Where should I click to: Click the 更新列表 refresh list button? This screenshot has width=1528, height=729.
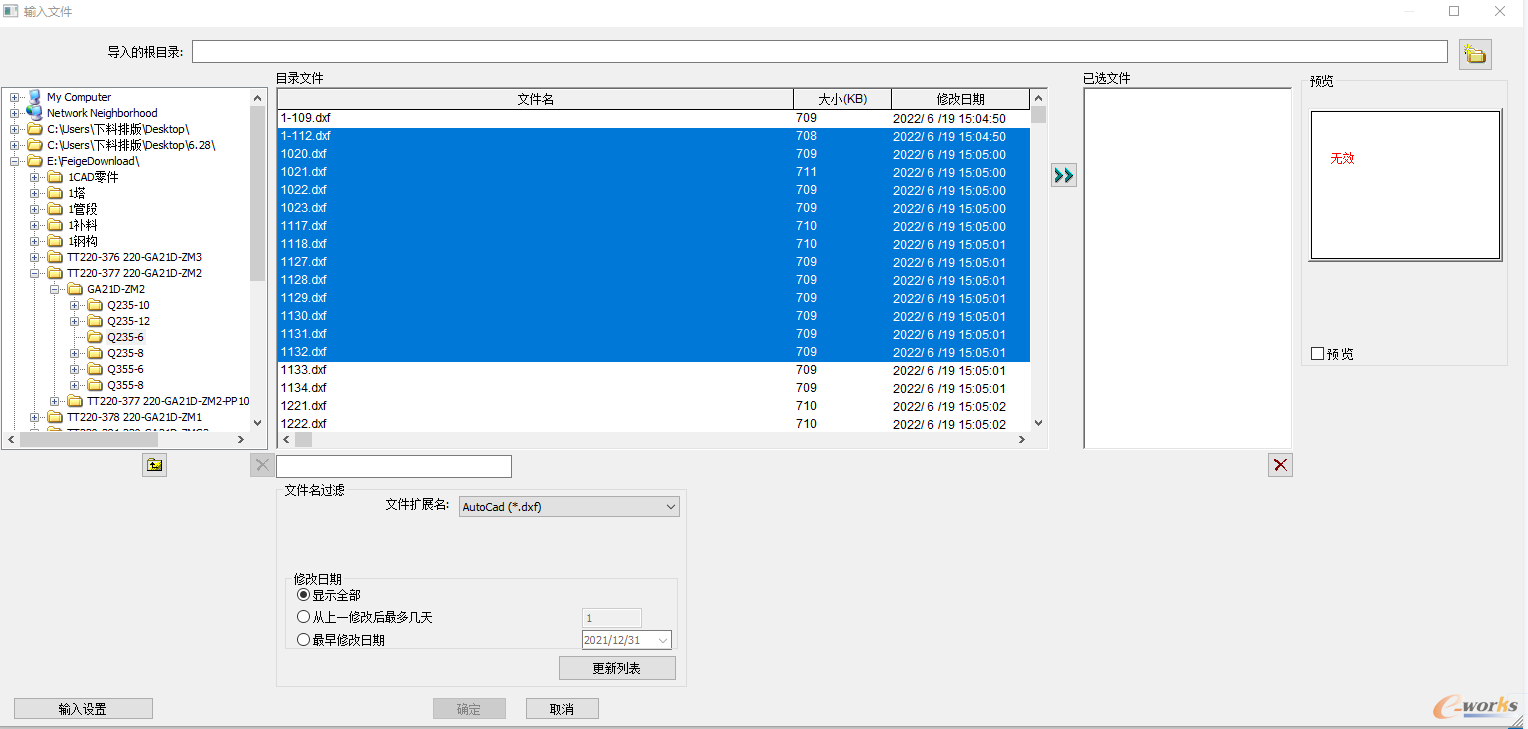(x=617, y=668)
